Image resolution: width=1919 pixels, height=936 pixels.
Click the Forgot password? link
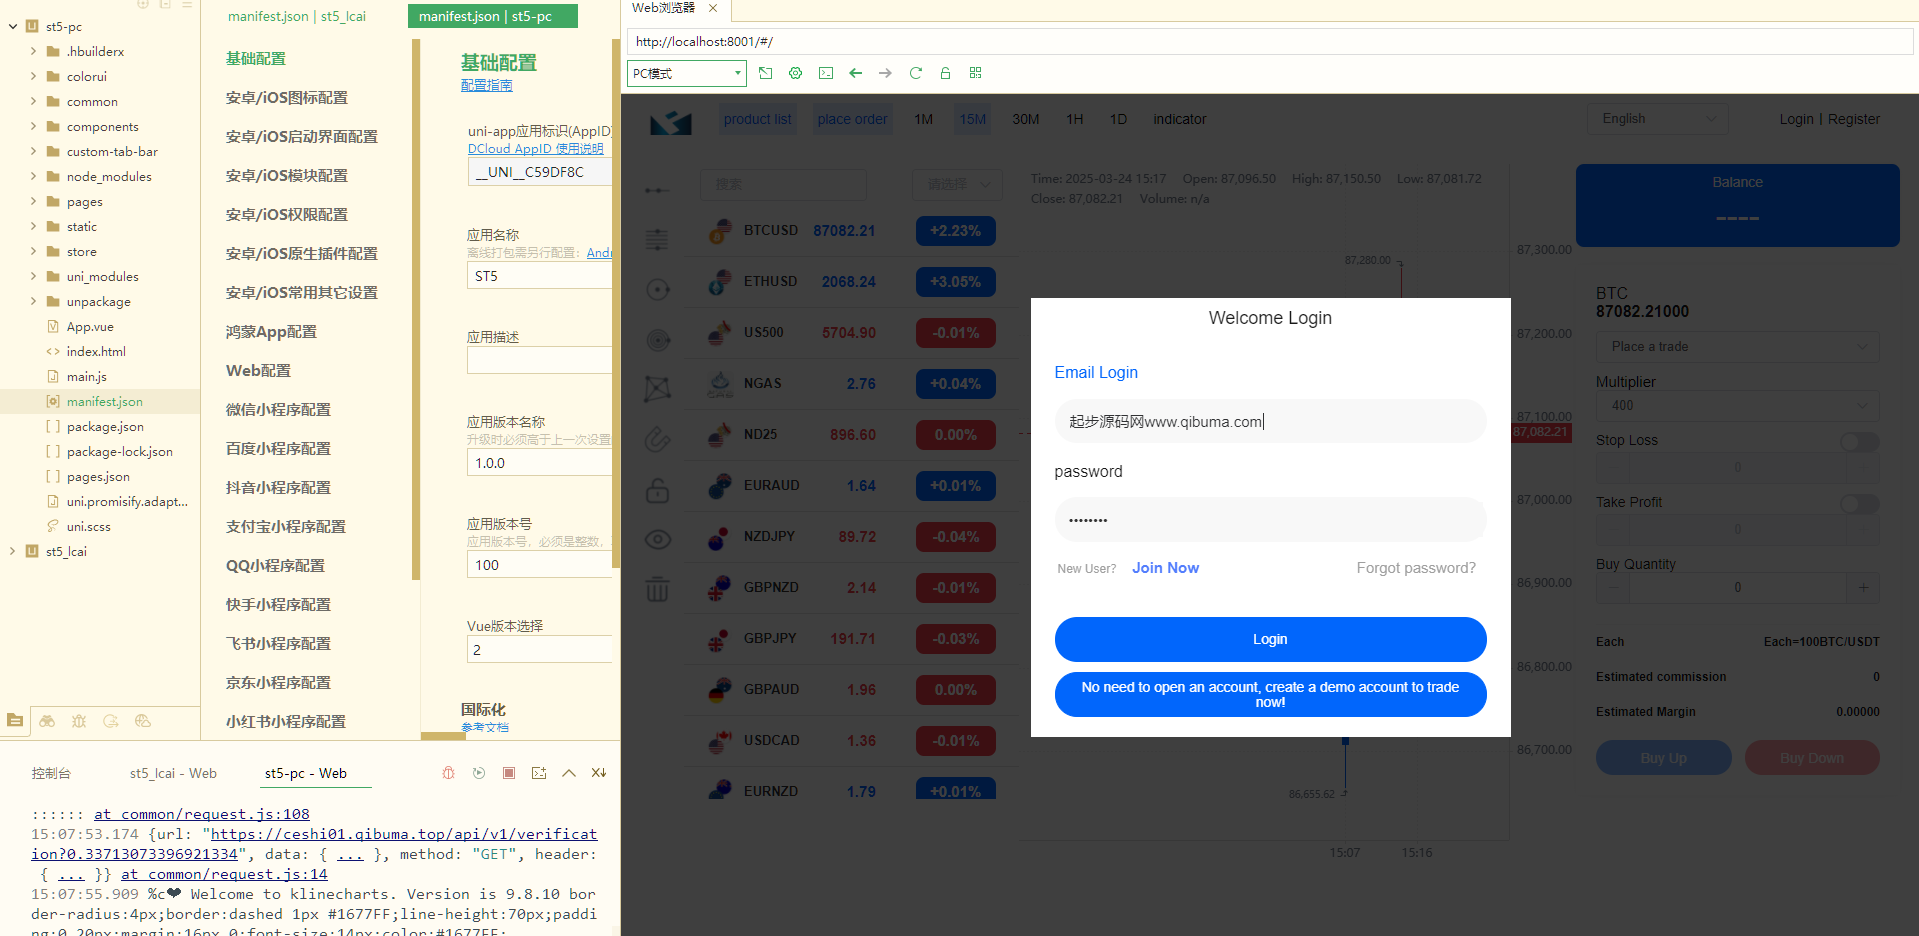click(1416, 568)
